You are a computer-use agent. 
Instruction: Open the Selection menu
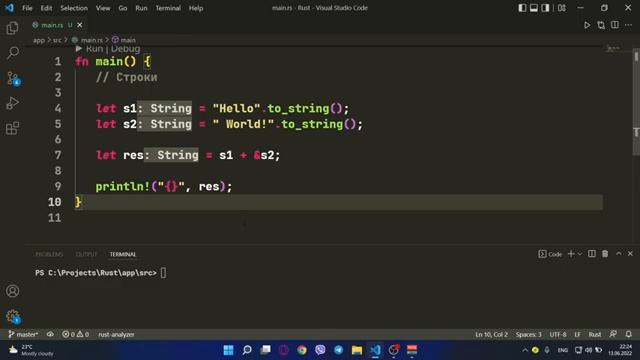(x=74, y=8)
